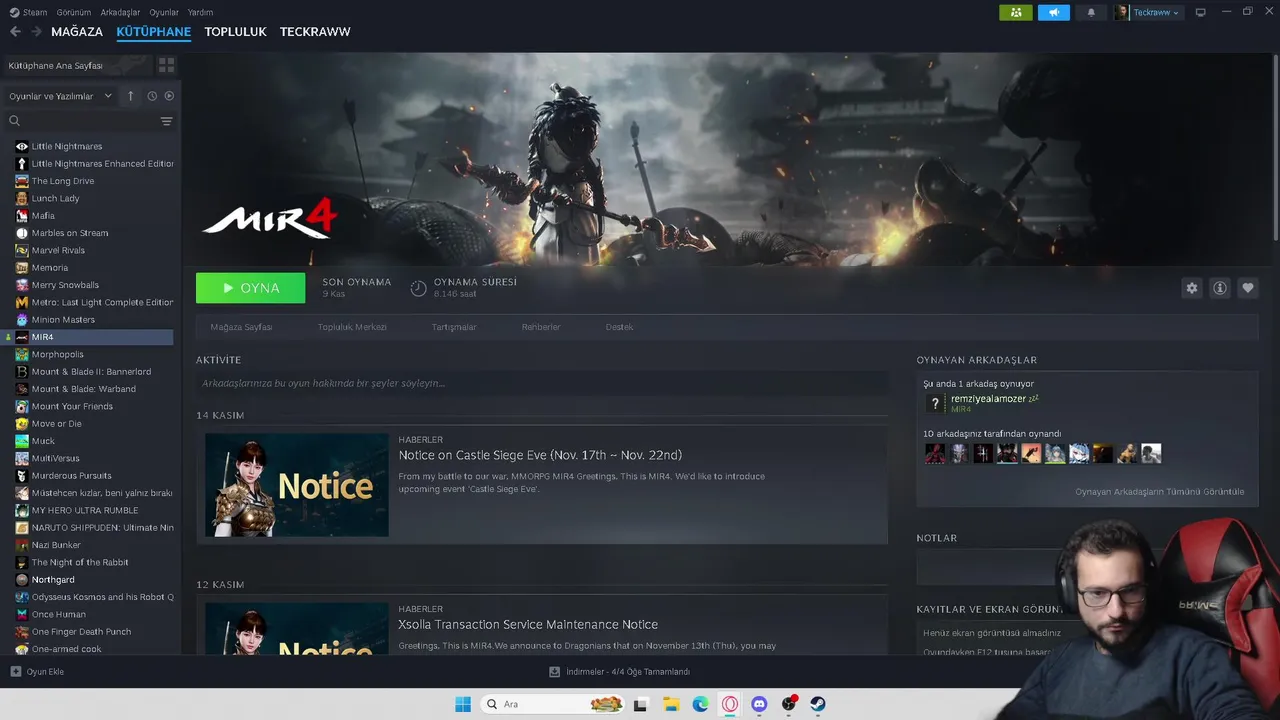This screenshot has height=720, width=1280.
Task: Select The Long Drive in the list
Action: pyautogui.click(x=63, y=181)
